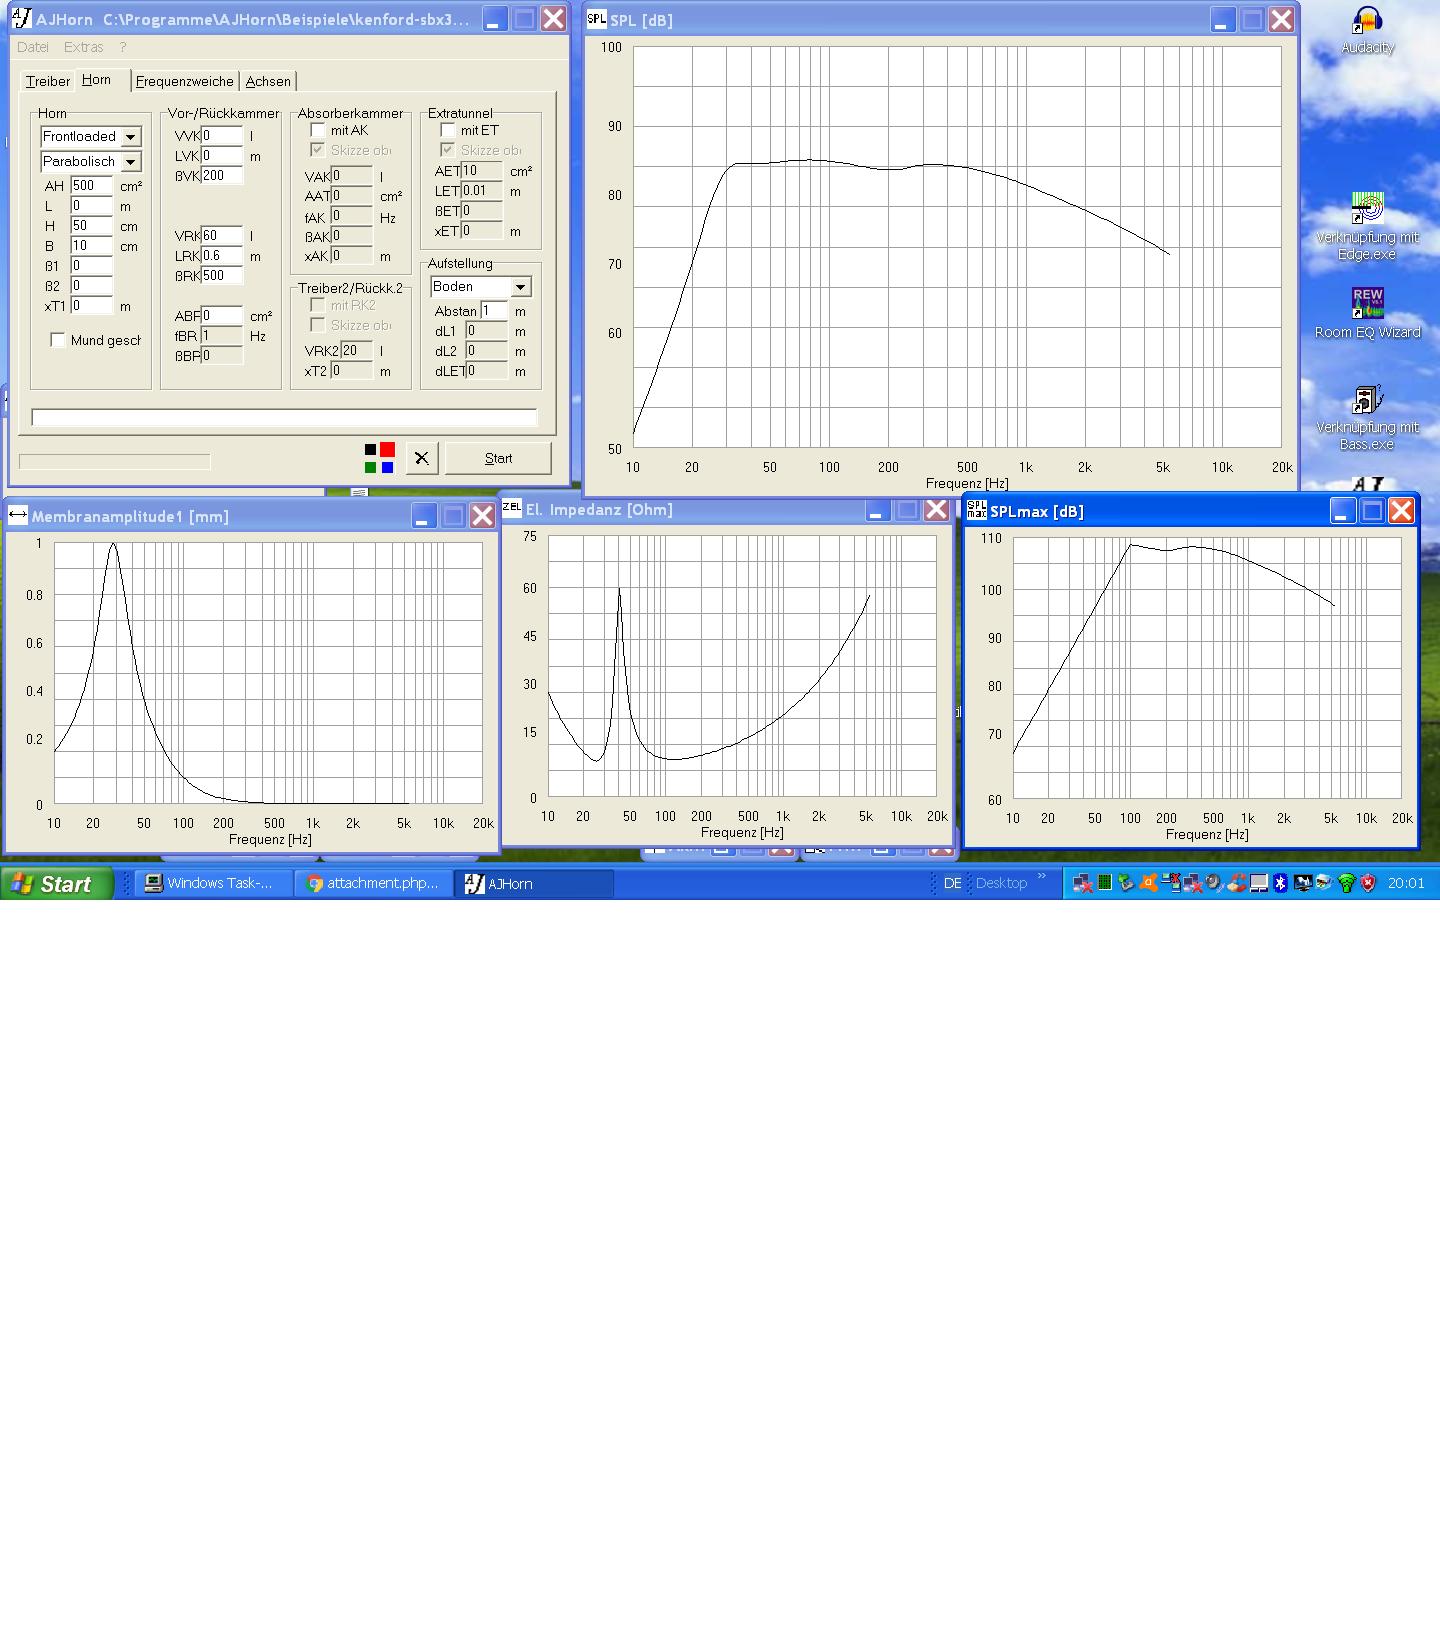
Task: Select the red curve color swatch
Action: pos(387,450)
